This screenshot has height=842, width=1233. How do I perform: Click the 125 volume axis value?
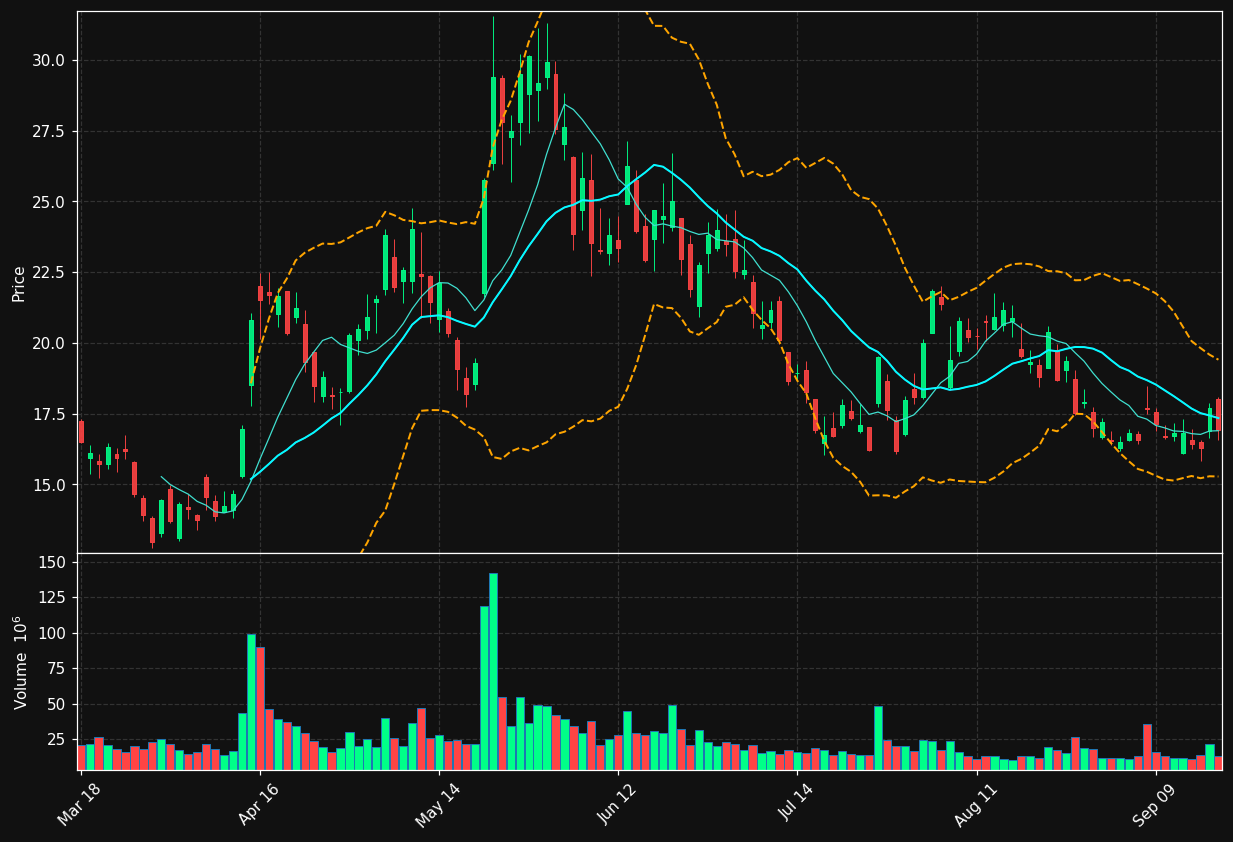click(54, 598)
